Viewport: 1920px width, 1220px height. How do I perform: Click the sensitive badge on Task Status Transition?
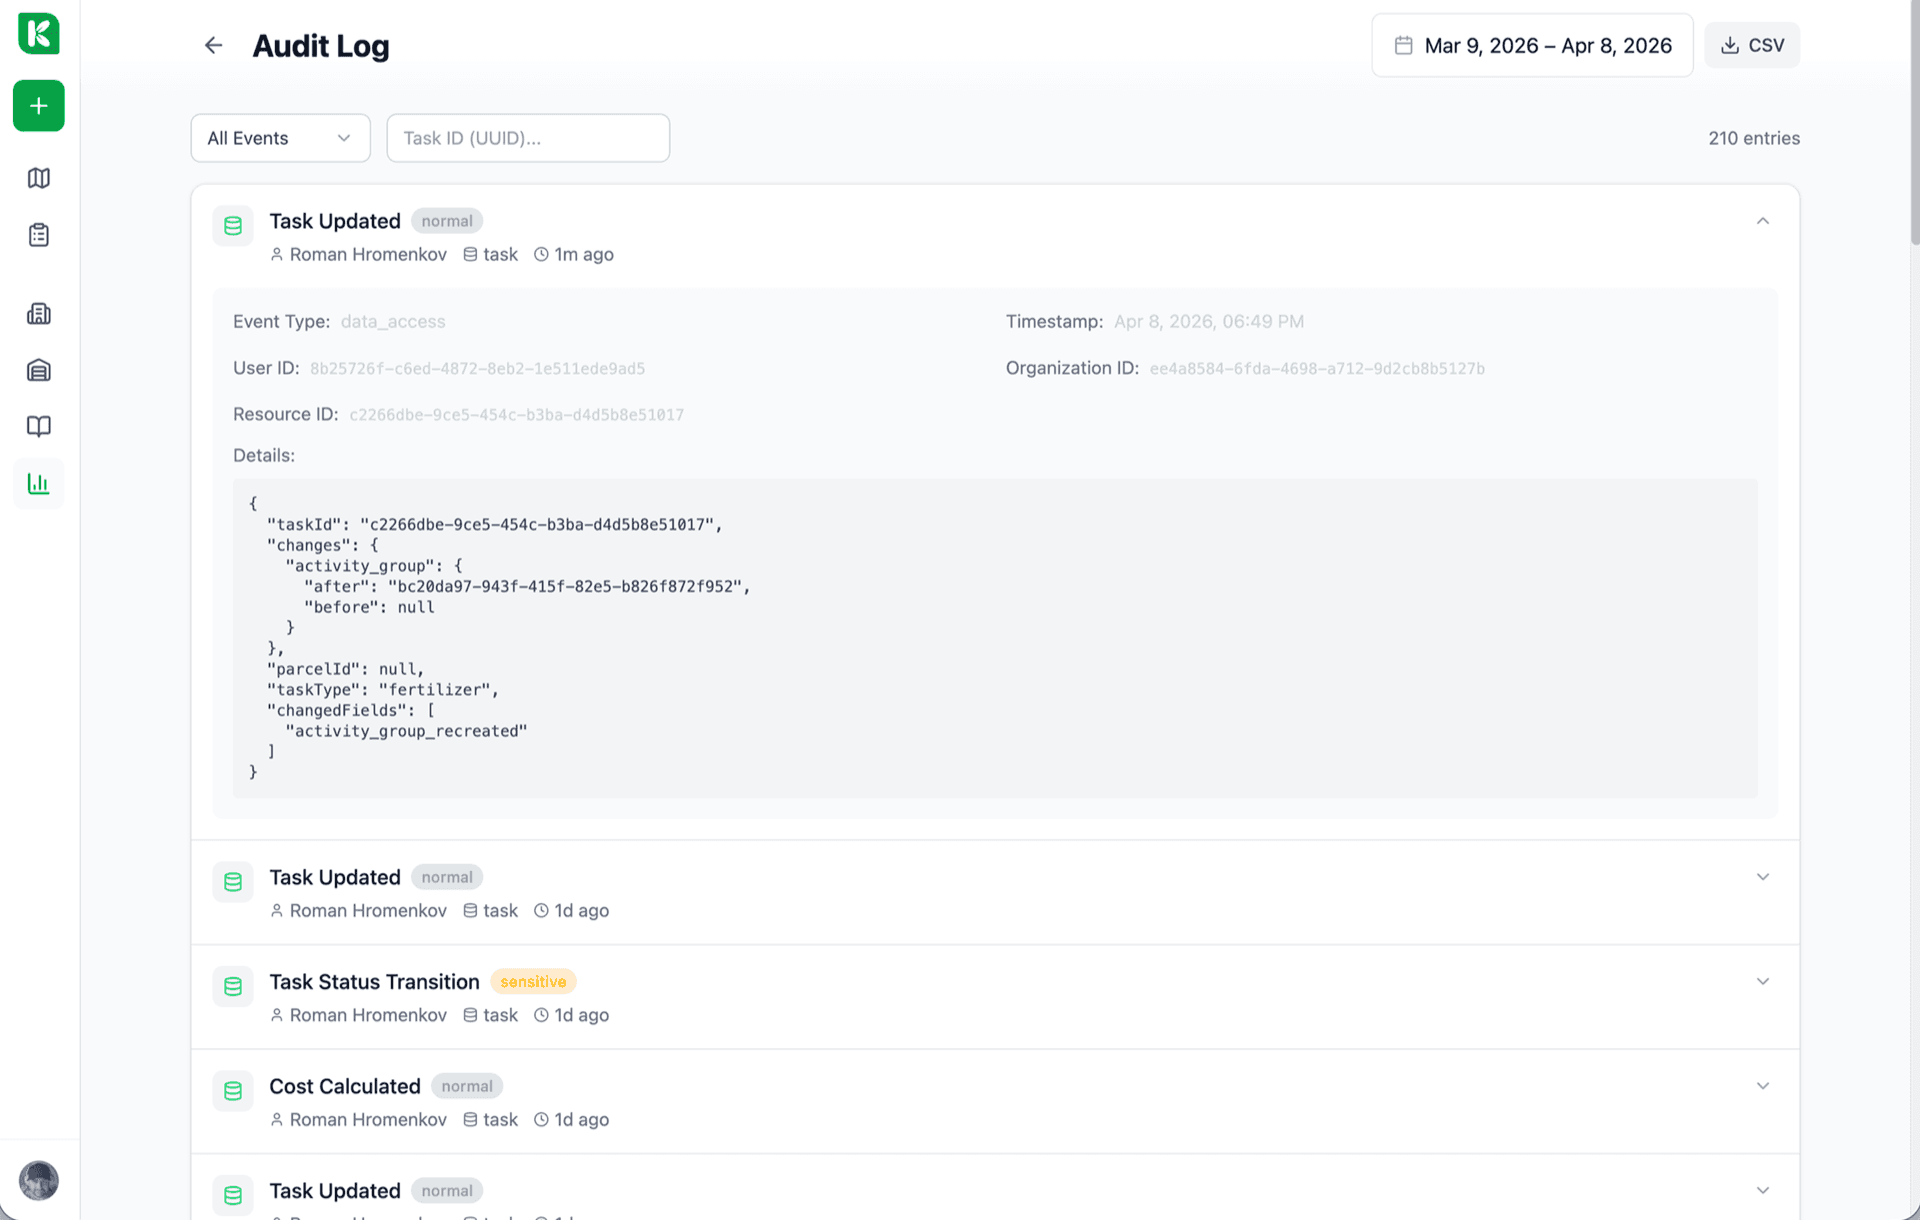(x=533, y=982)
